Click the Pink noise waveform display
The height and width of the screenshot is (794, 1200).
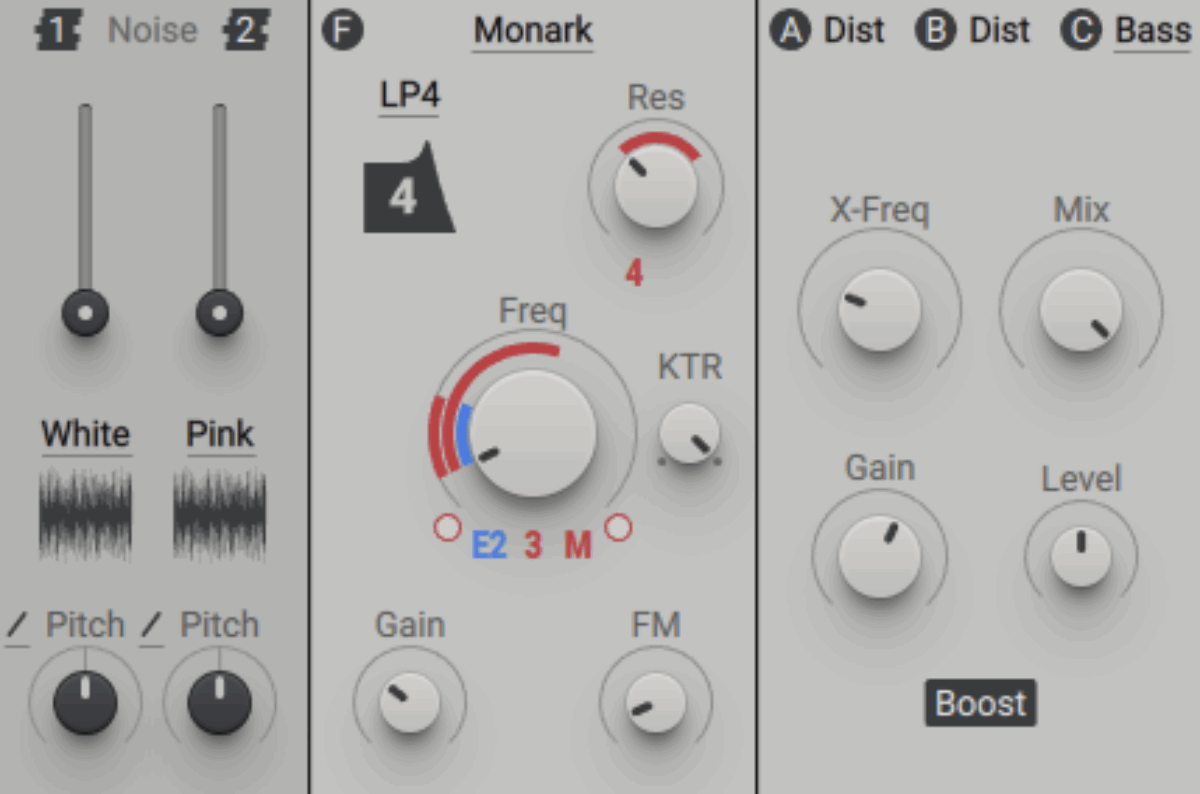[220, 514]
